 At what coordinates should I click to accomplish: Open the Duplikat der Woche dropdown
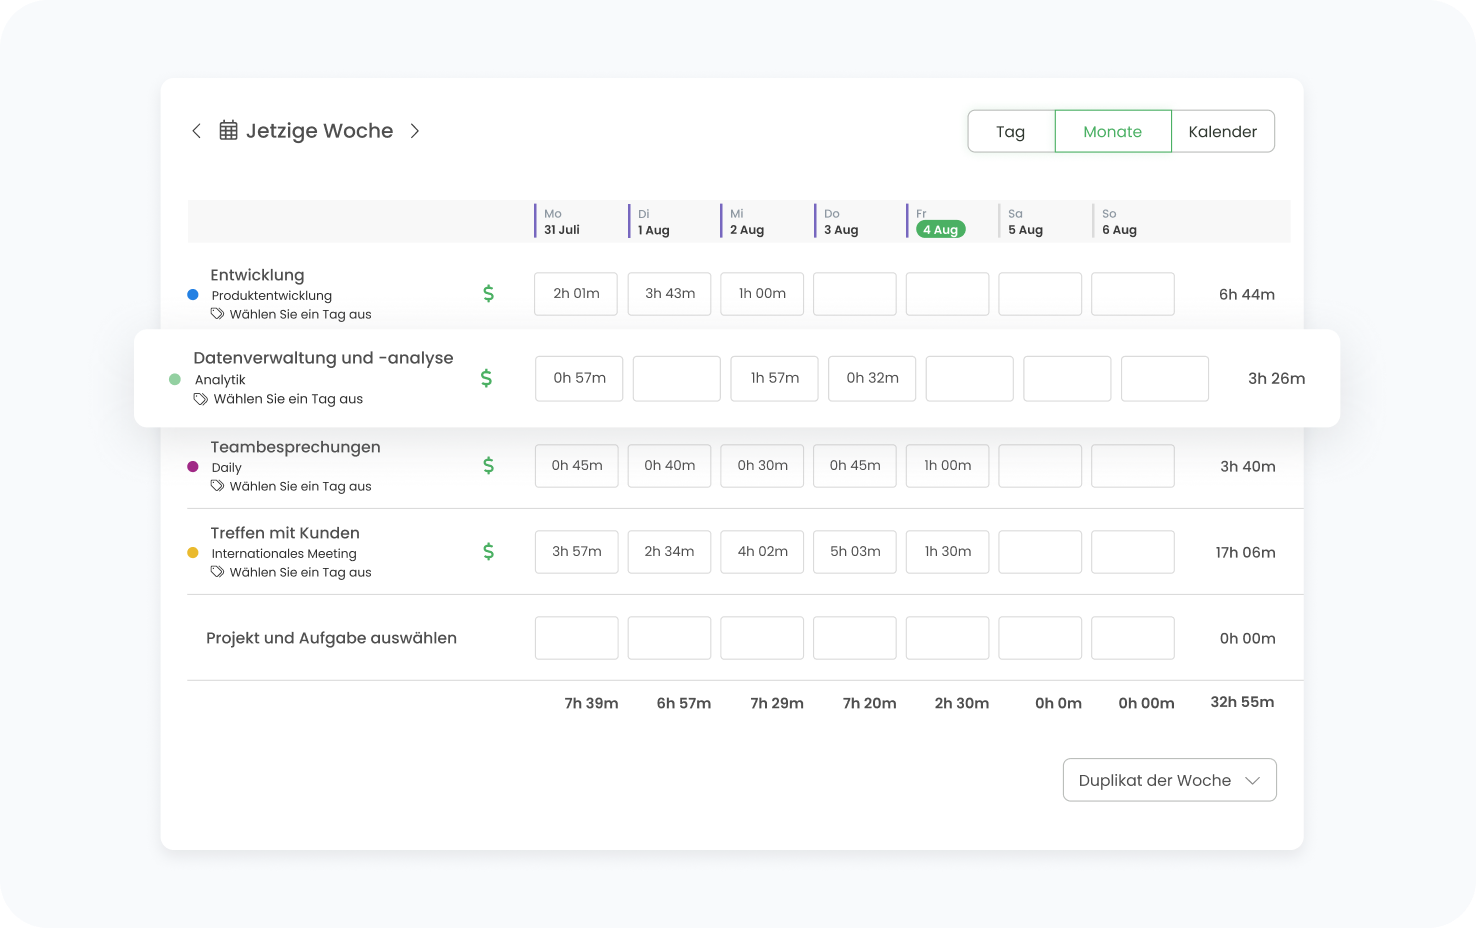[x=1169, y=780]
